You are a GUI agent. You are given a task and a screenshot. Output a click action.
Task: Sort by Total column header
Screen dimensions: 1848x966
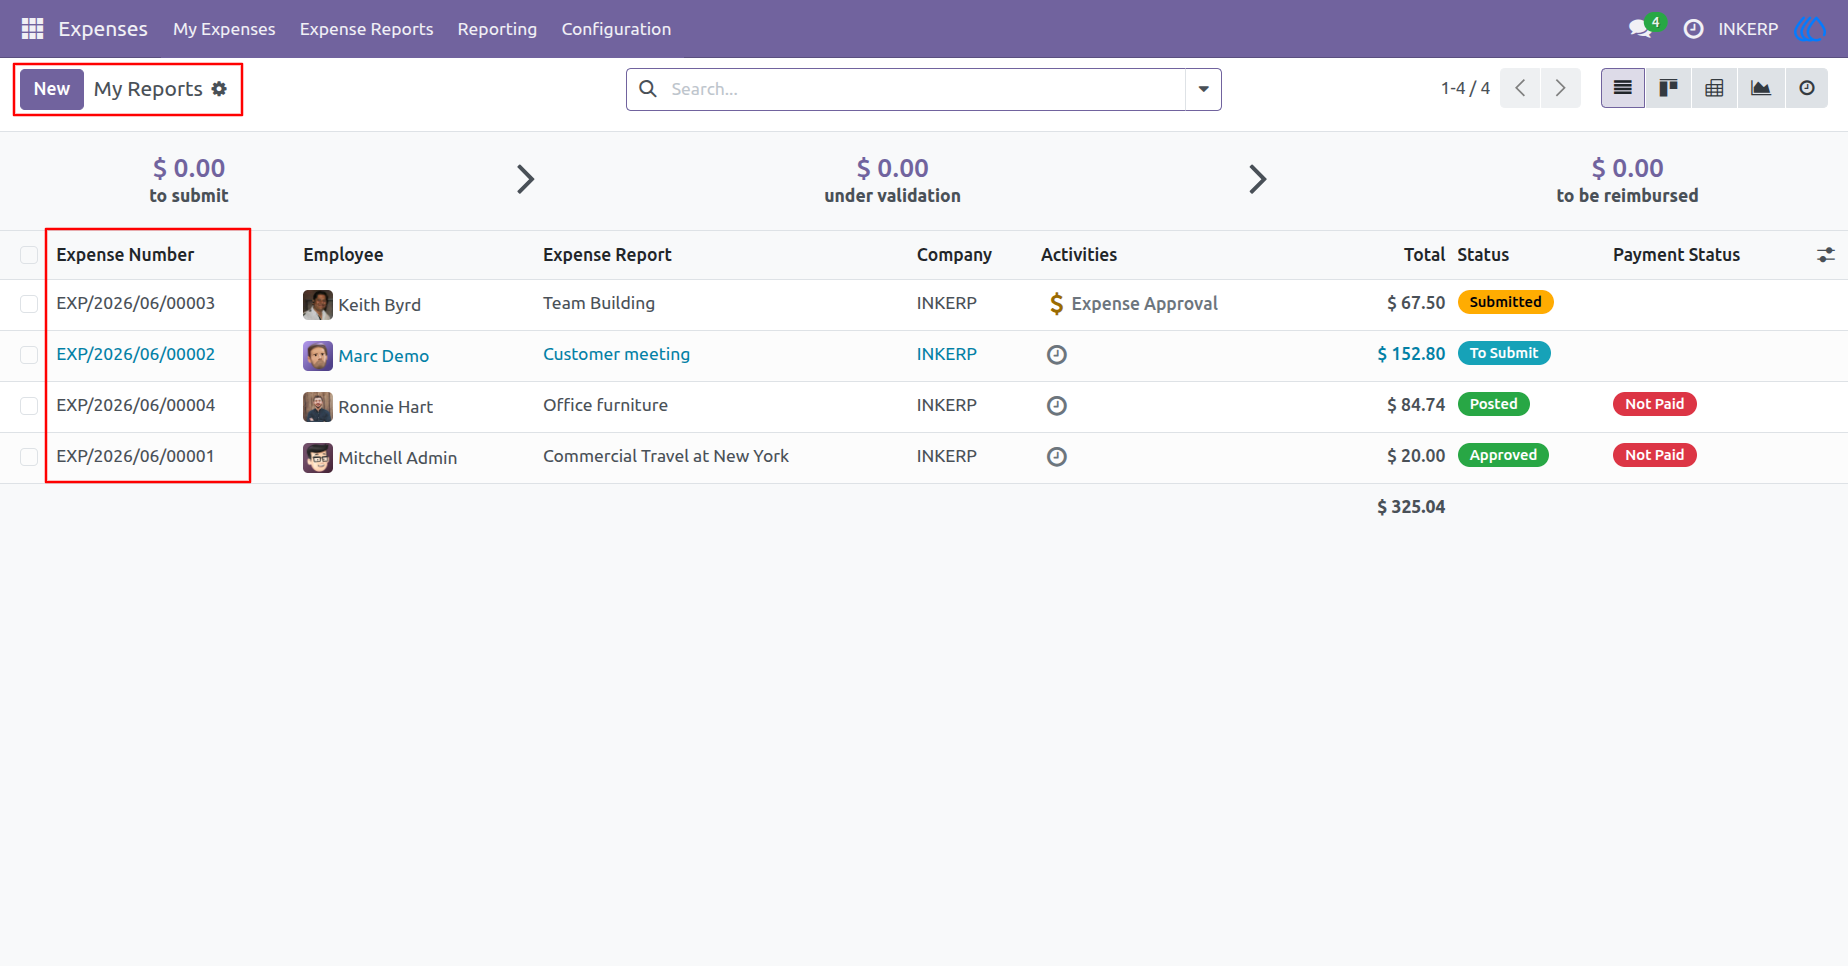1424,255
